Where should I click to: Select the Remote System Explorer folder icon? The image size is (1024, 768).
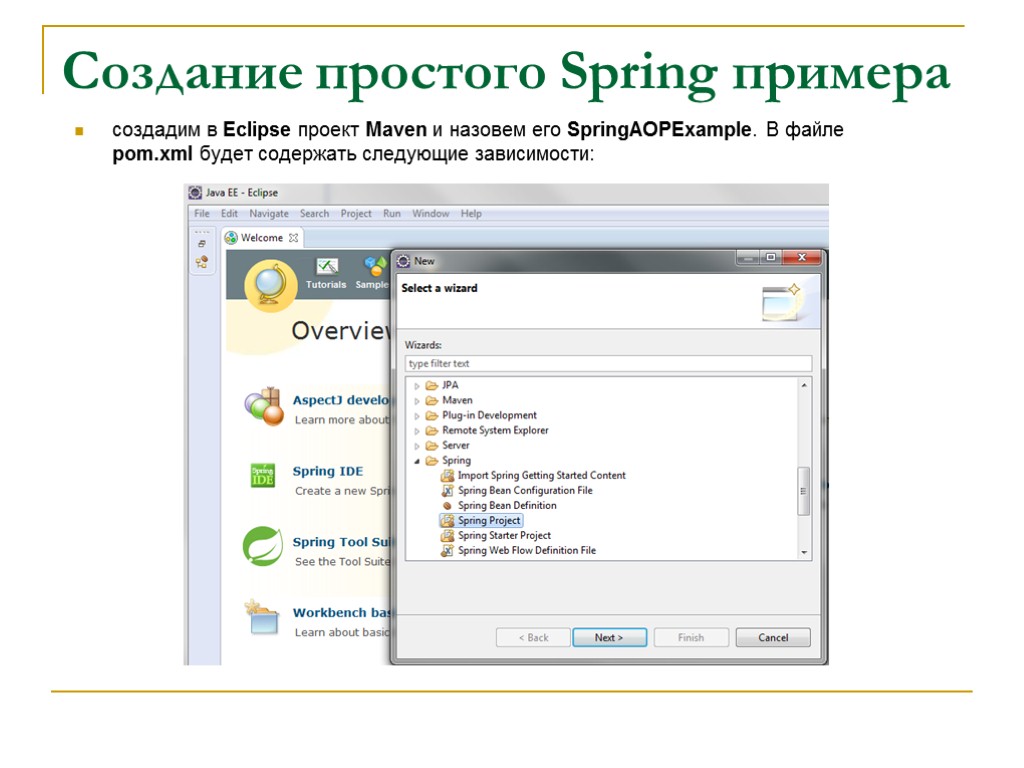click(432, 430)
